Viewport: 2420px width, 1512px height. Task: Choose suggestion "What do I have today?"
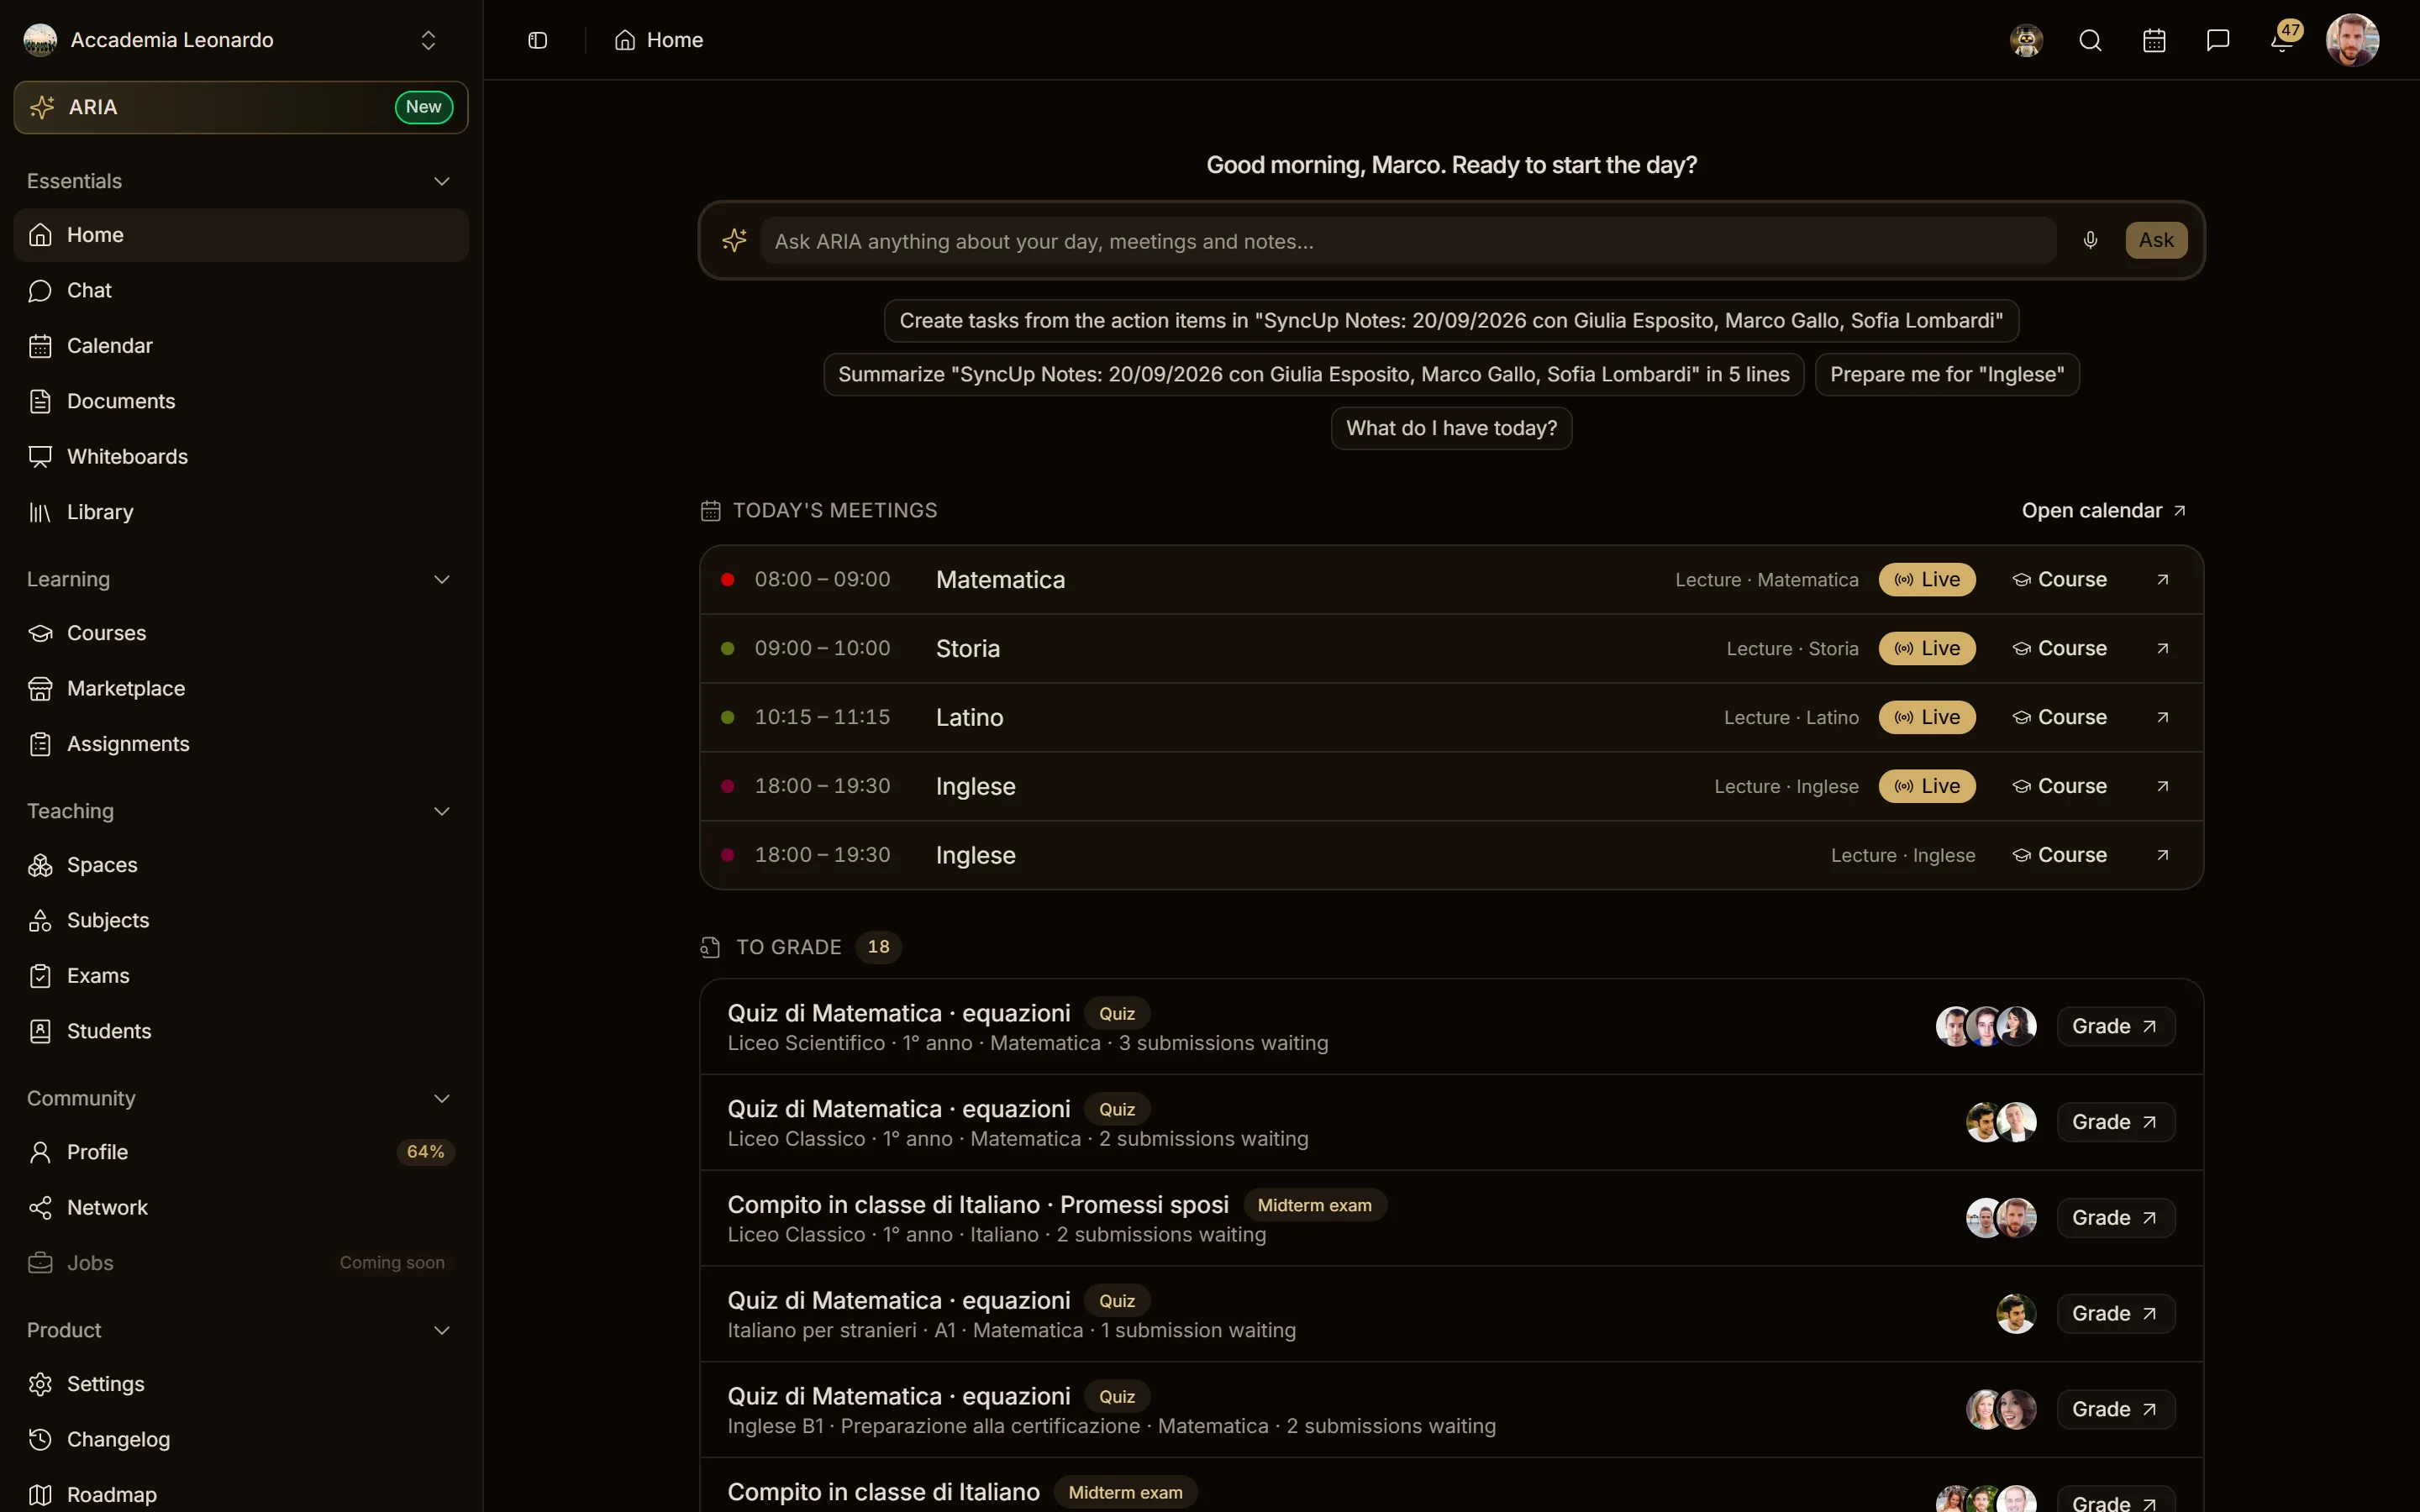click(x=1451, y=428)
